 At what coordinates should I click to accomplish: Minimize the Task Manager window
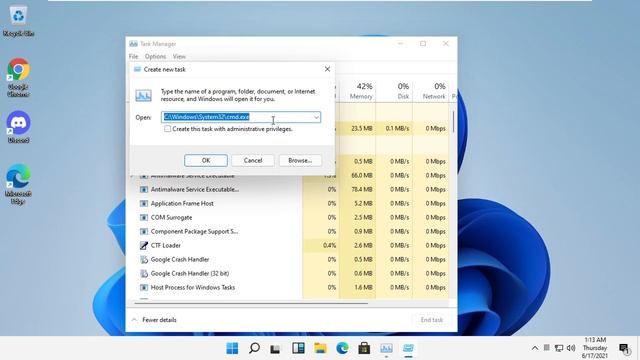point(401,44)
